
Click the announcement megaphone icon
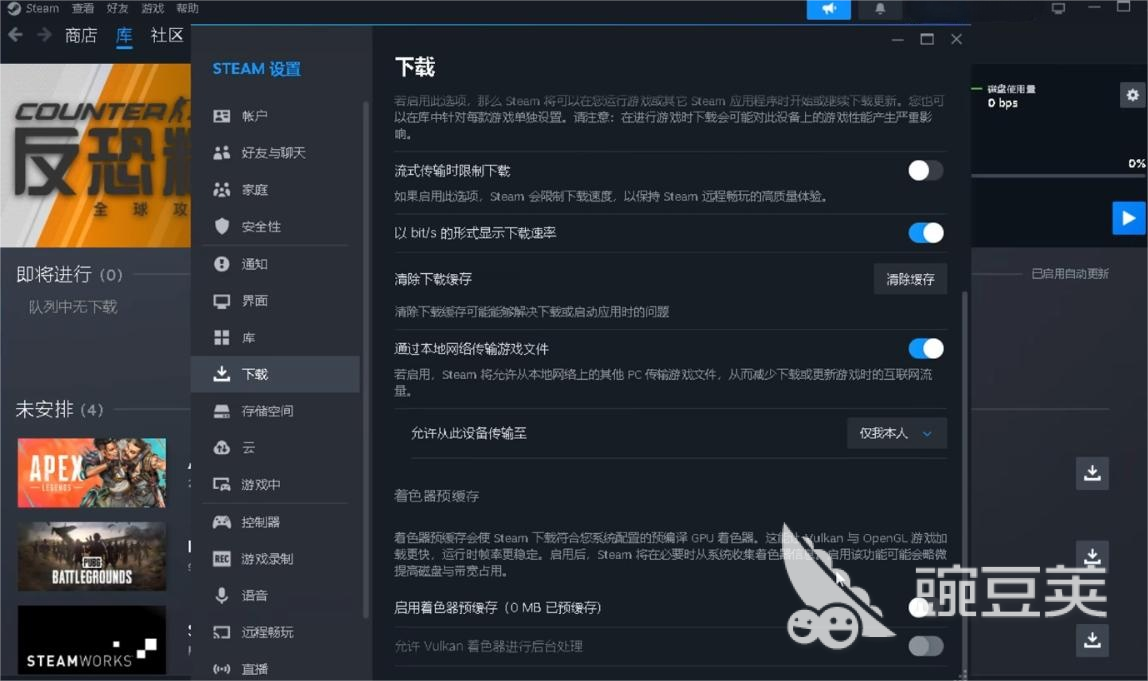coord(828,9)
